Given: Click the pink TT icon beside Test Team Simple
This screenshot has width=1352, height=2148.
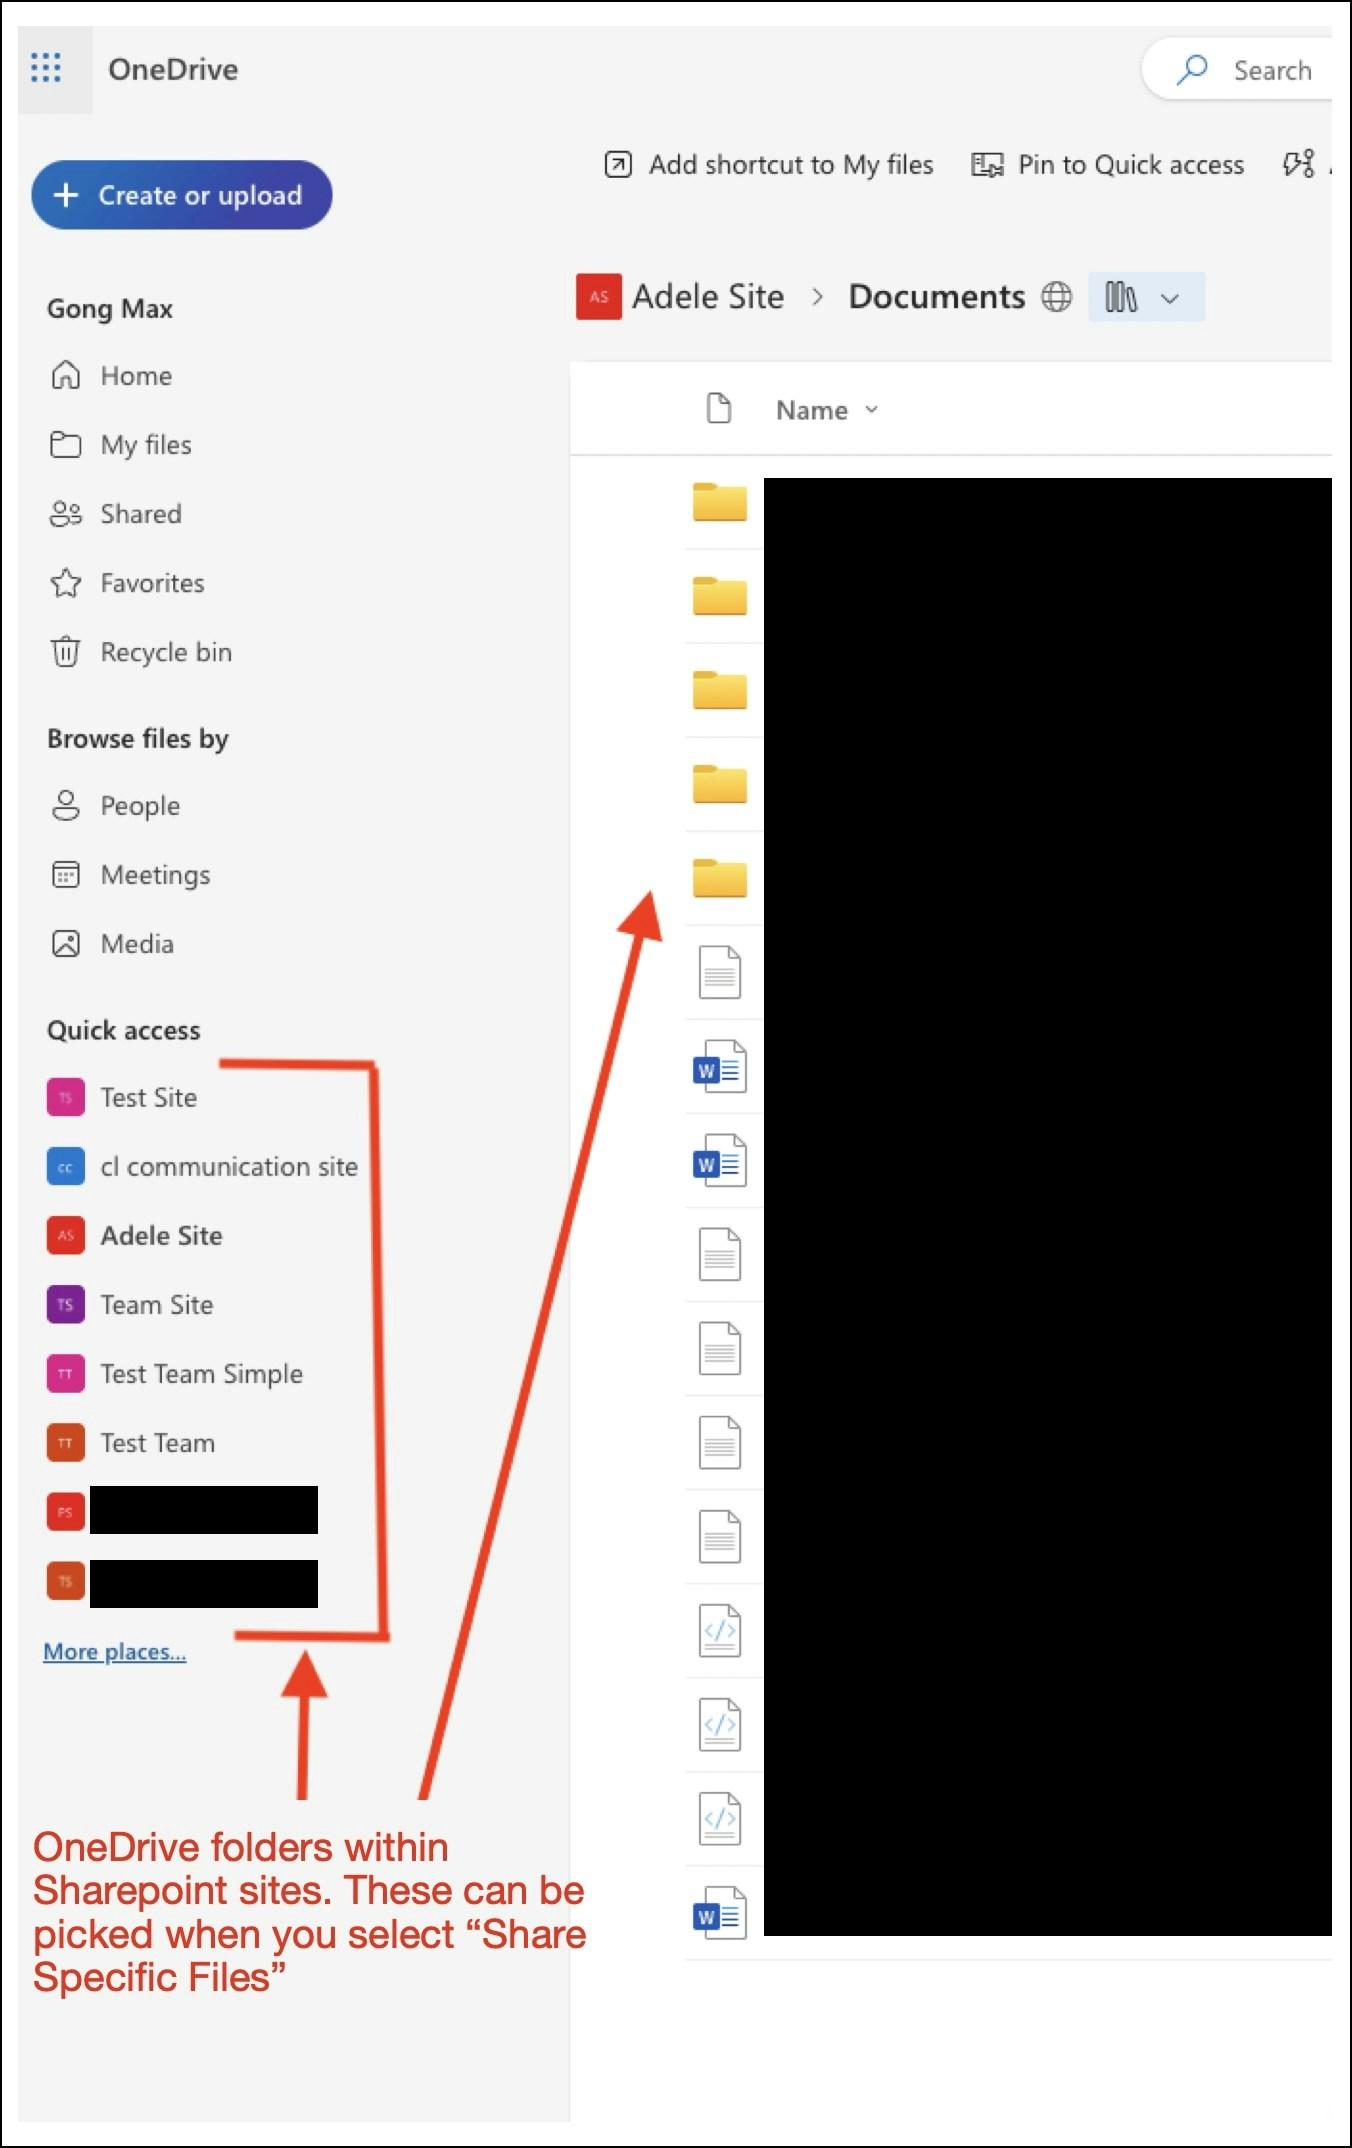Looking at the screenshot, I should (x=66, y=1373).
